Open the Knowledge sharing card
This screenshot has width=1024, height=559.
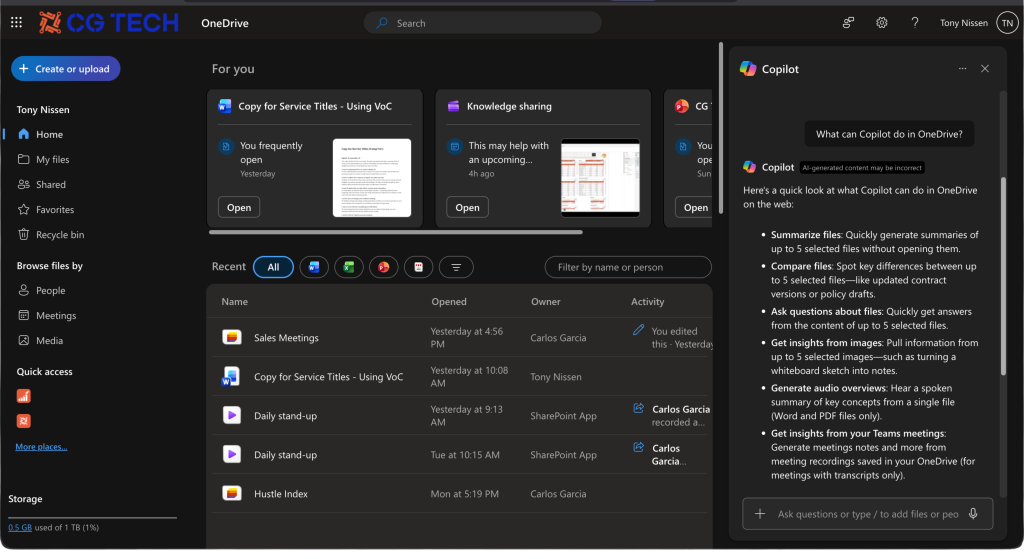pos(468,207)
